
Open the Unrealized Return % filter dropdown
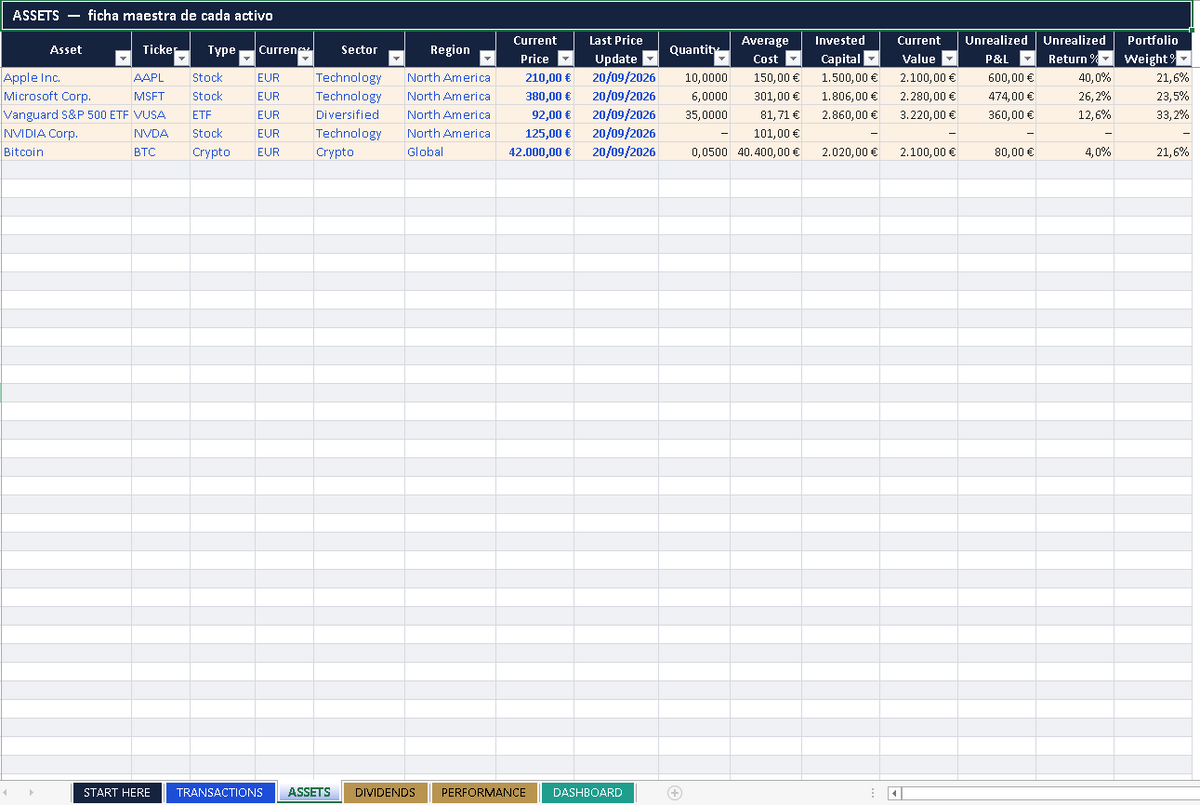pos(1105,59)
